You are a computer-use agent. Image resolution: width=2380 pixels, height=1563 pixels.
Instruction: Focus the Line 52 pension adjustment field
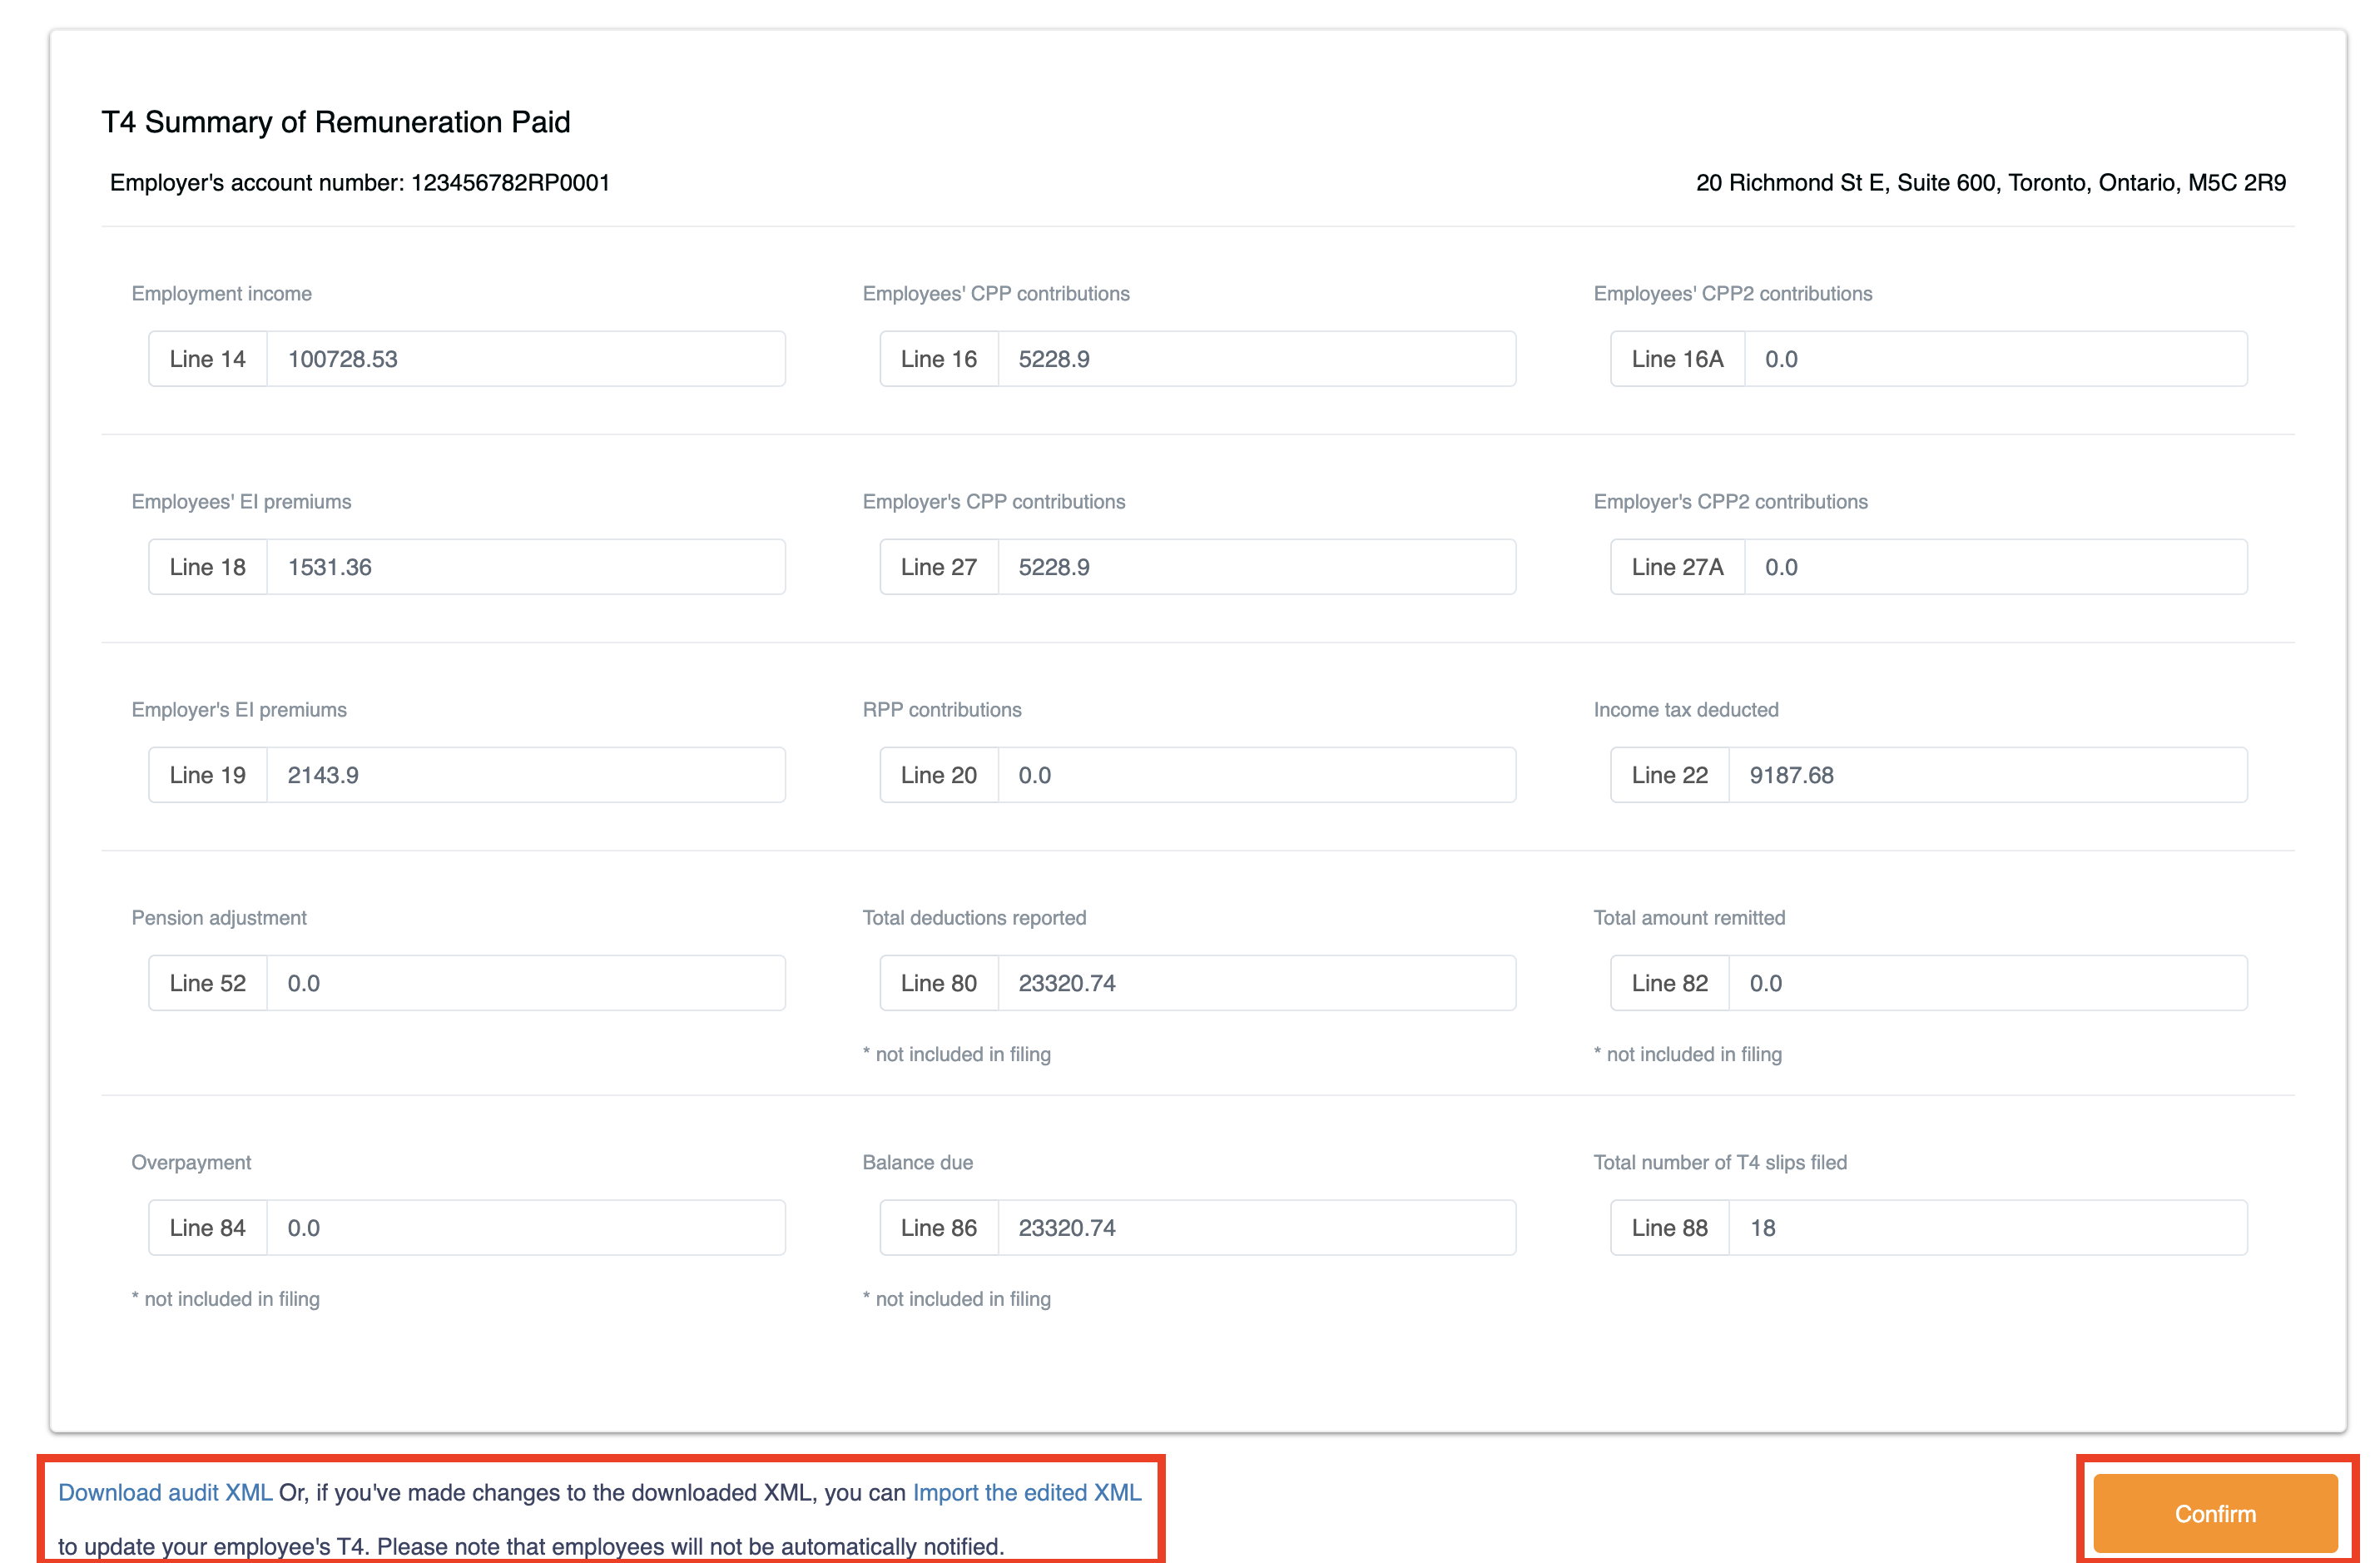(x=526, y=983)
